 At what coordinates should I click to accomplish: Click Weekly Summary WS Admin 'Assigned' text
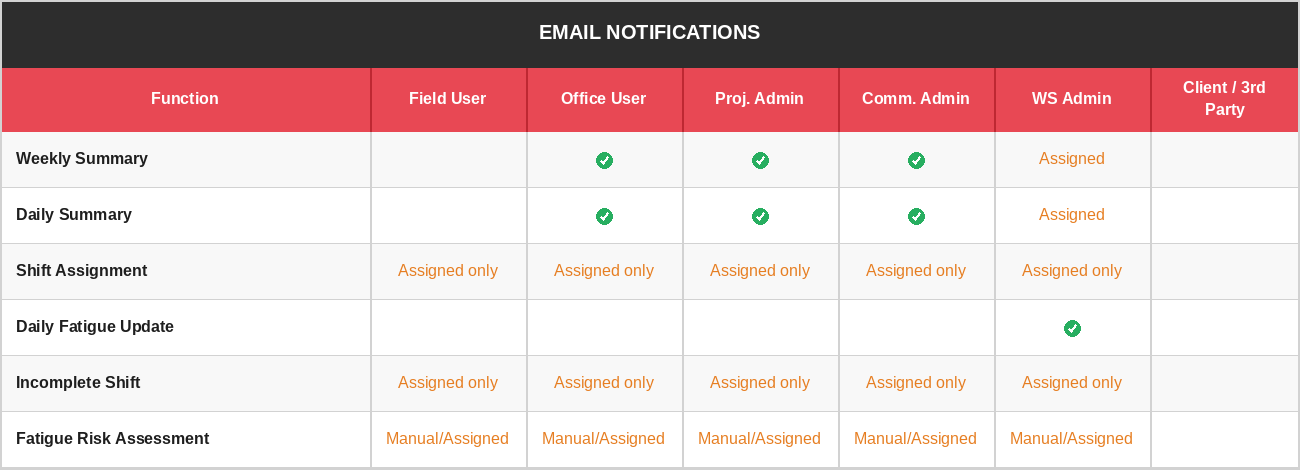click(1071, 158)
